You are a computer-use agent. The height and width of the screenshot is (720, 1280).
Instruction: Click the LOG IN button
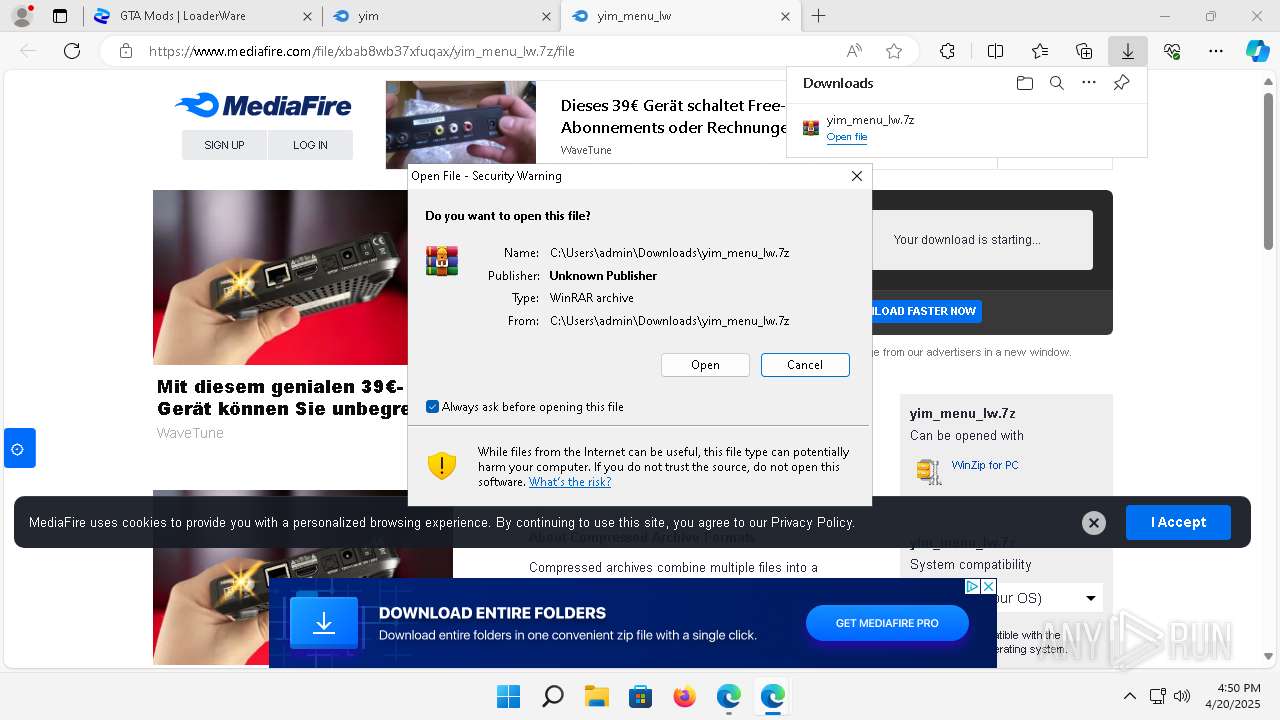click(310, 145)
